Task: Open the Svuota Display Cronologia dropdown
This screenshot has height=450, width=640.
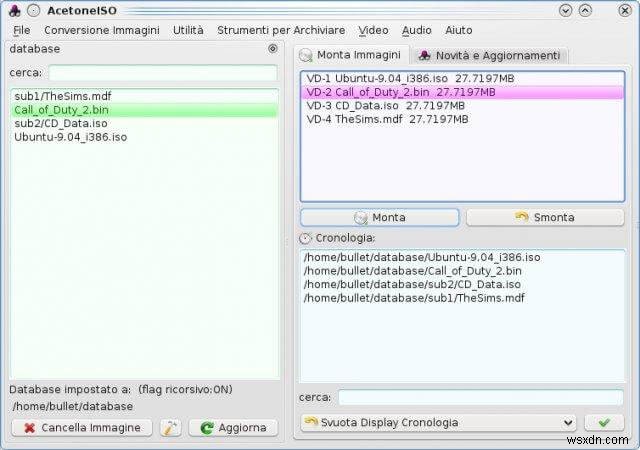Action: click(438, 423)
